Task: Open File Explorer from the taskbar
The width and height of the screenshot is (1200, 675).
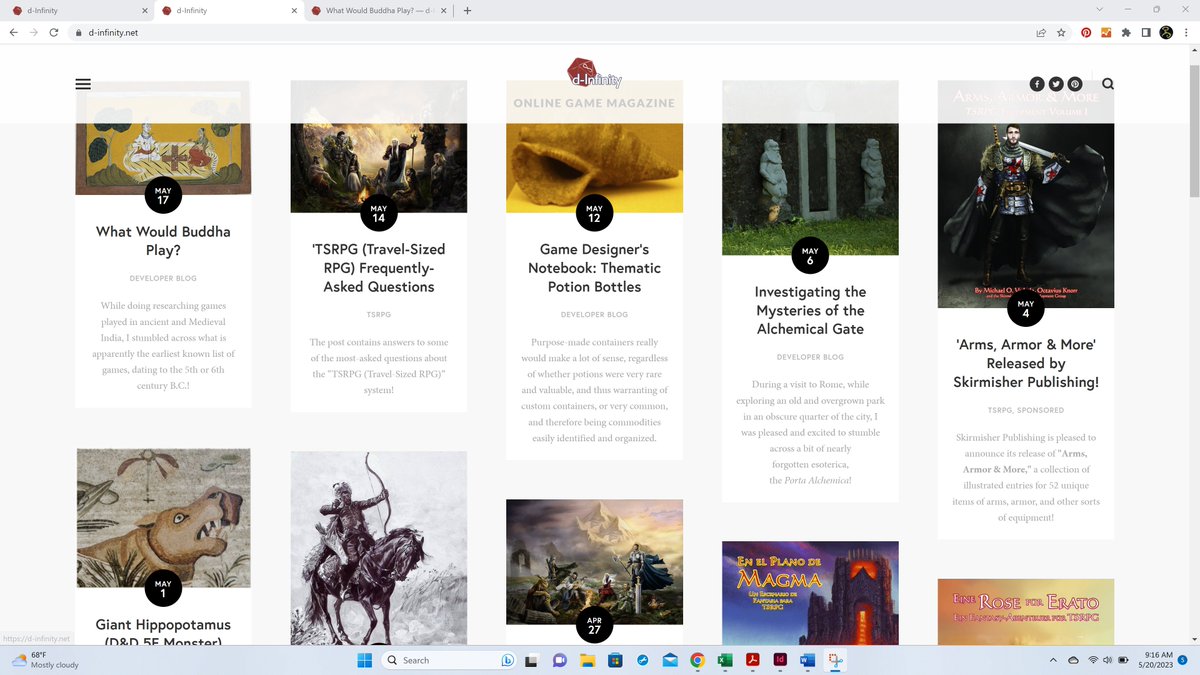Action: tap(587, 660)
